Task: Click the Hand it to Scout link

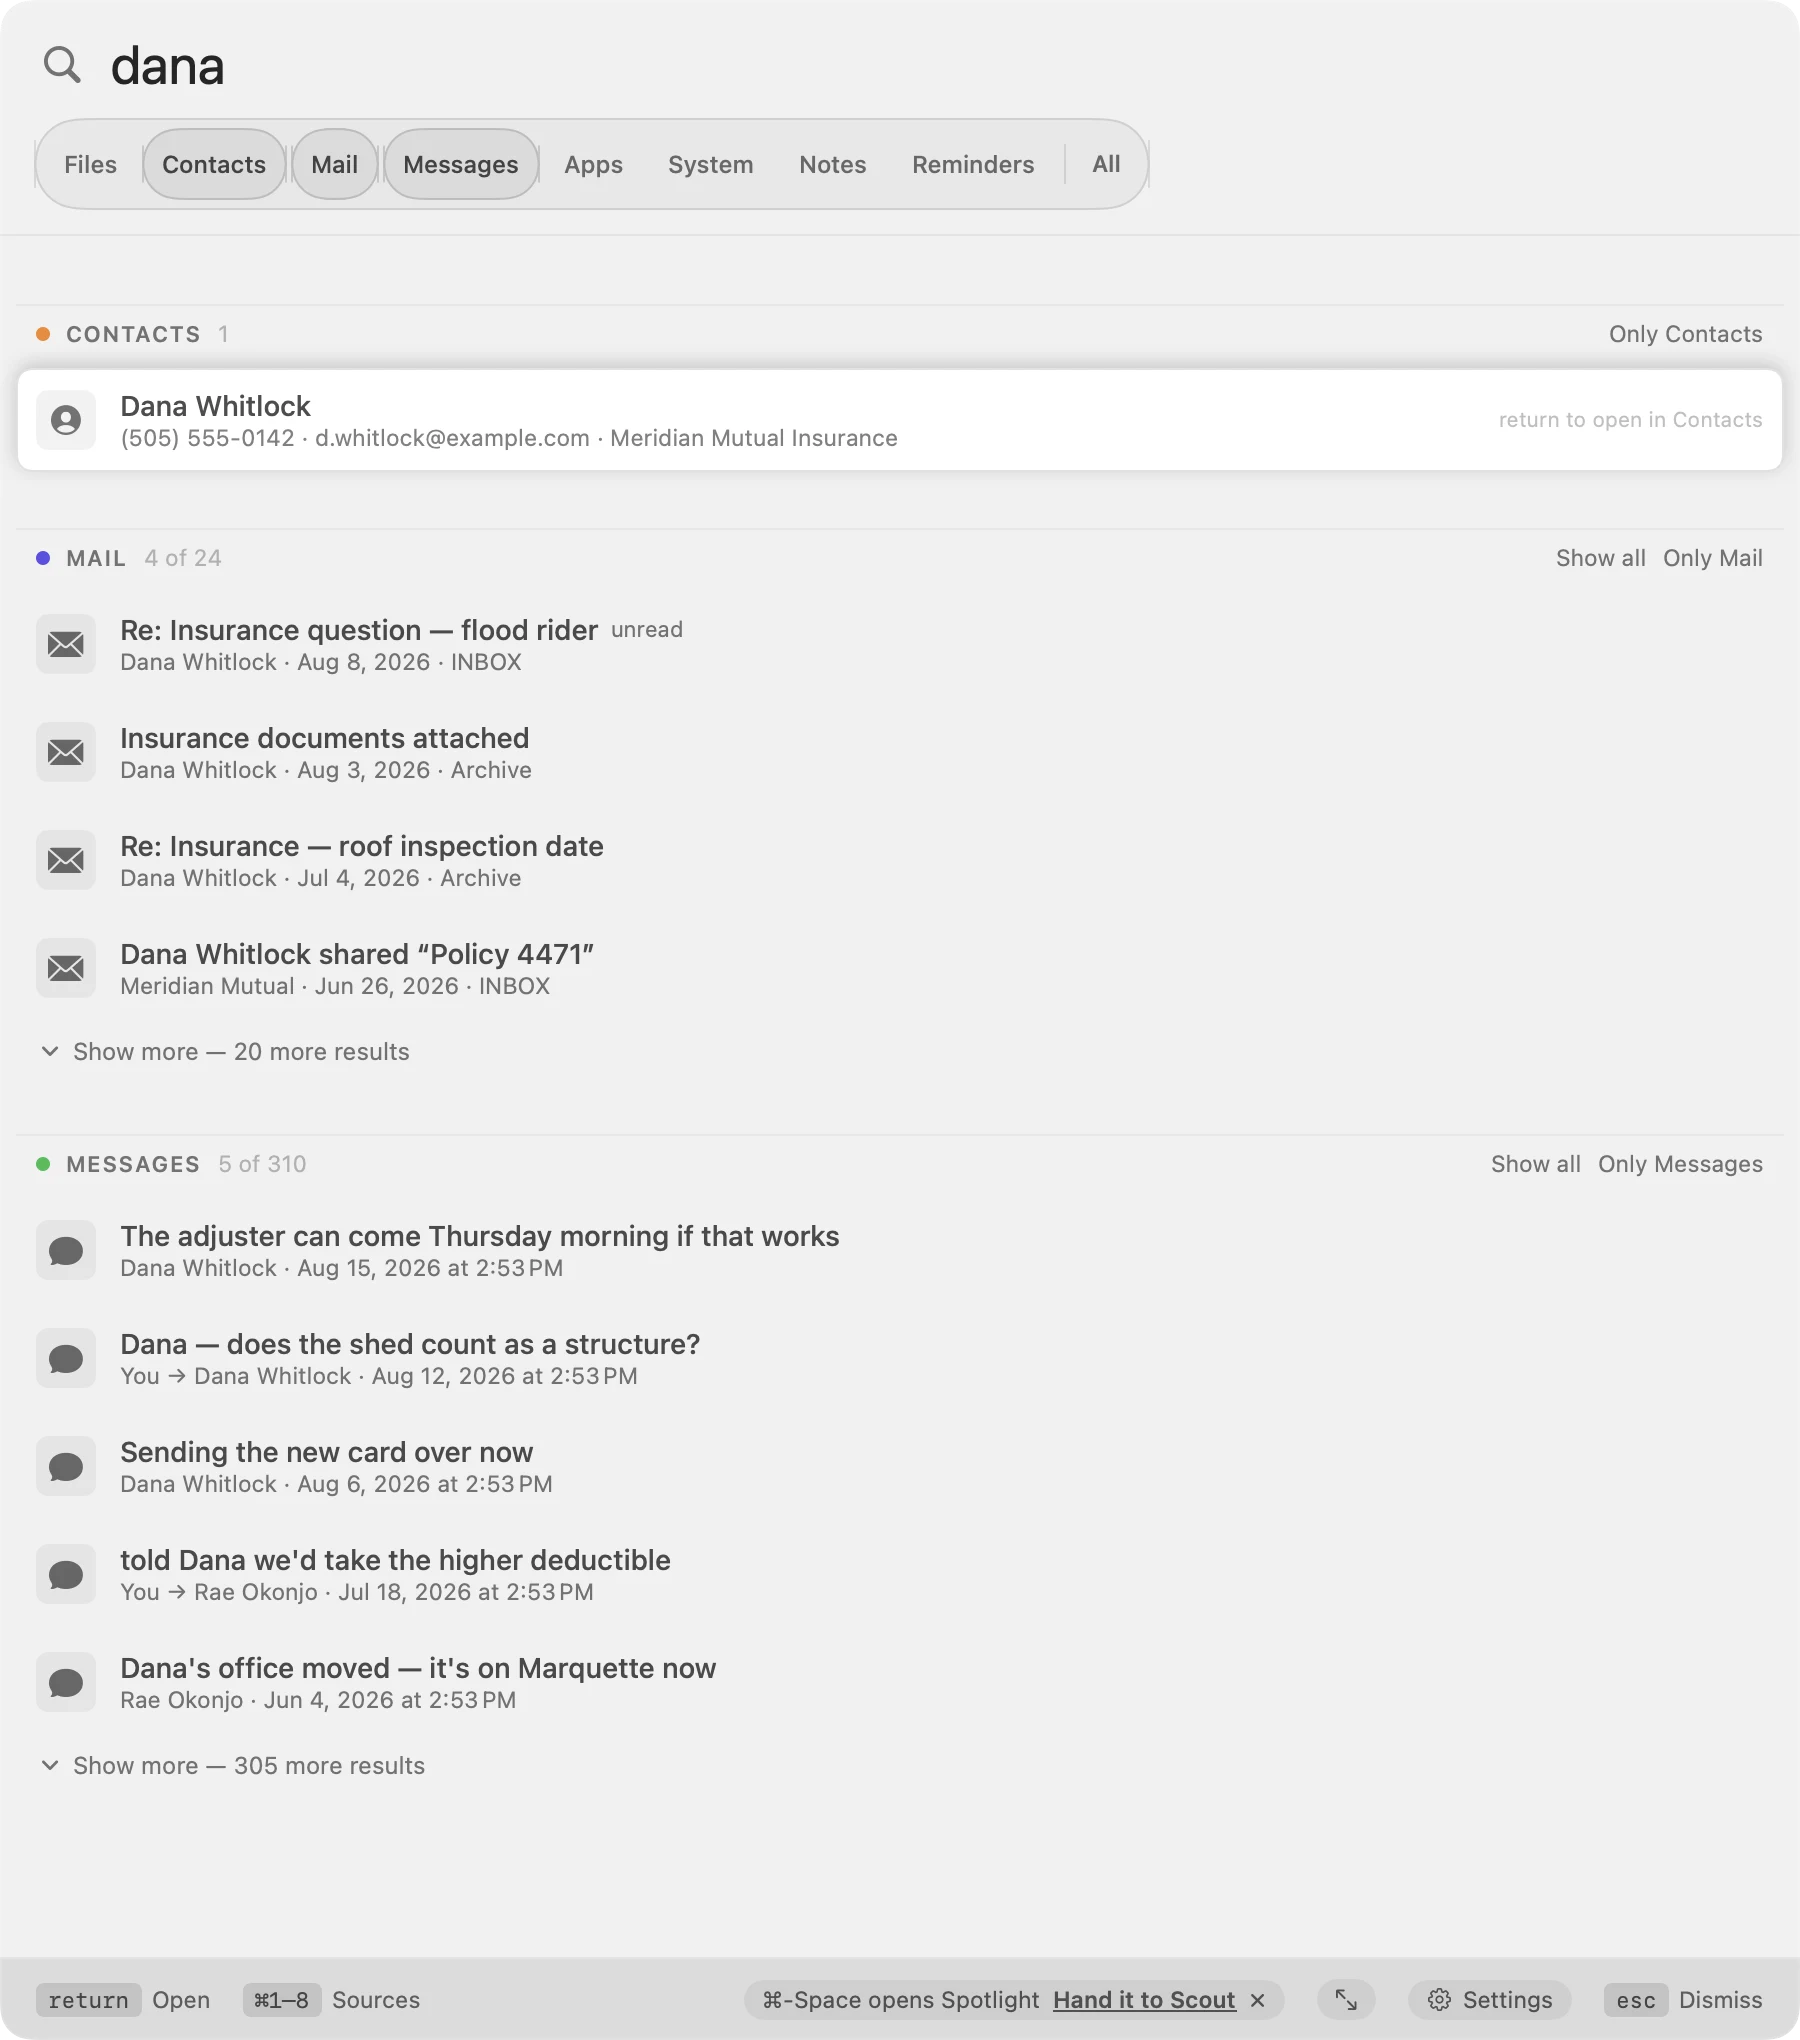Action: pyautogui.click(x=1144, y=2000)
